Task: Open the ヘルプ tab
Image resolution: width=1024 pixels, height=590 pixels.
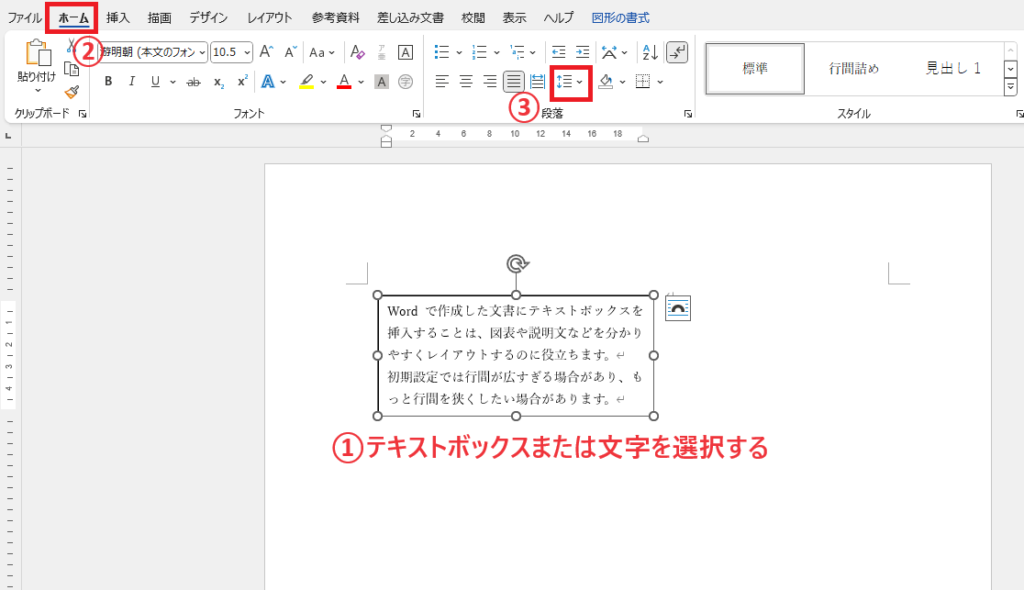Action: coord(558,18)
